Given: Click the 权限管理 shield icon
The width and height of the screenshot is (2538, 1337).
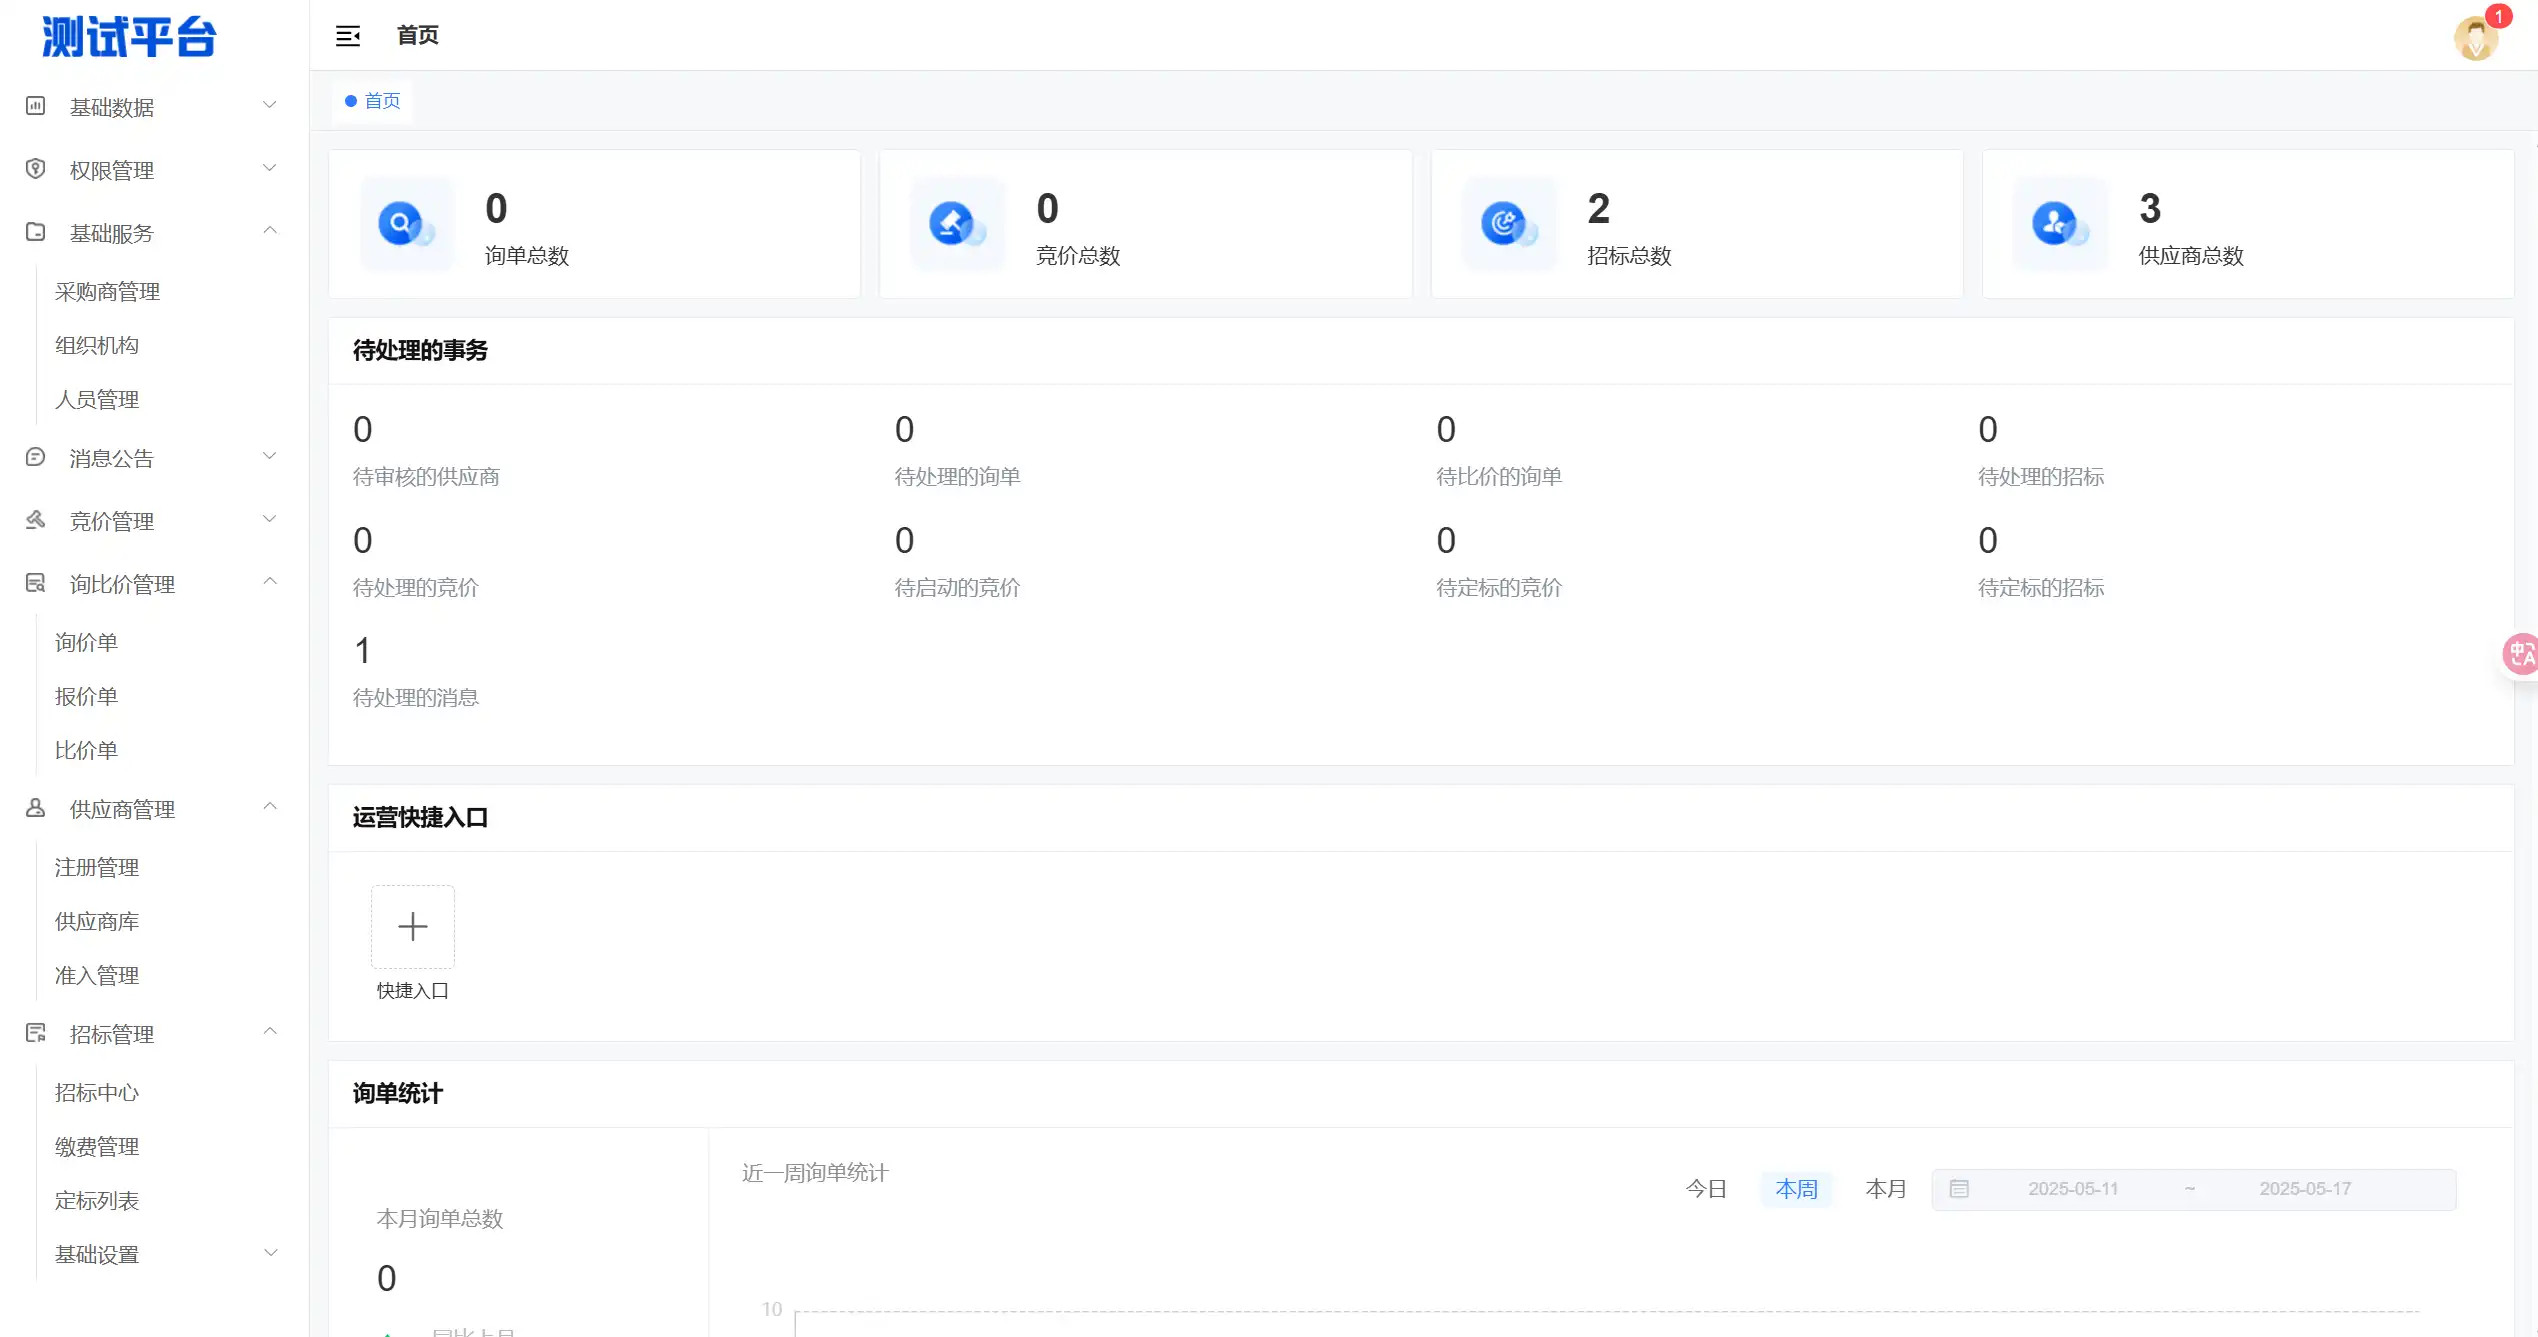Looking at the screenshot, I should pyautogui.click(x=35, y=169).
